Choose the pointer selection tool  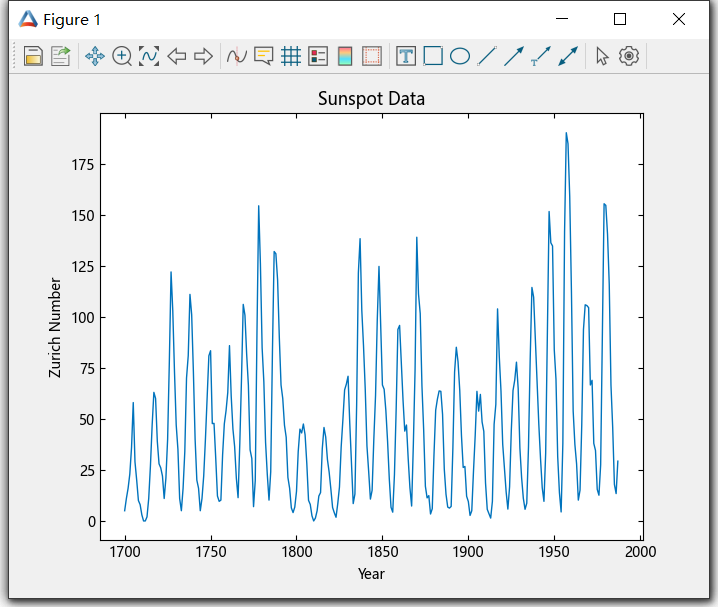tap(602, 56)
